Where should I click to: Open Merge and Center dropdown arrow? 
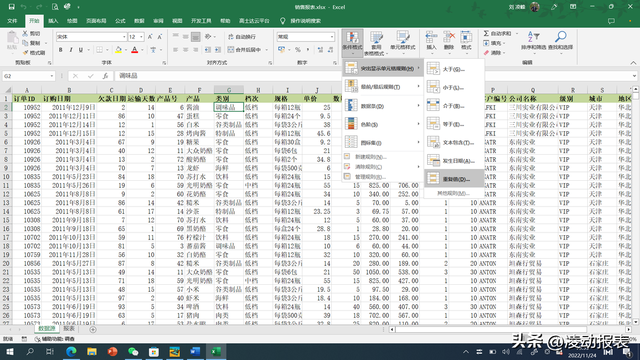click(267, 50)
